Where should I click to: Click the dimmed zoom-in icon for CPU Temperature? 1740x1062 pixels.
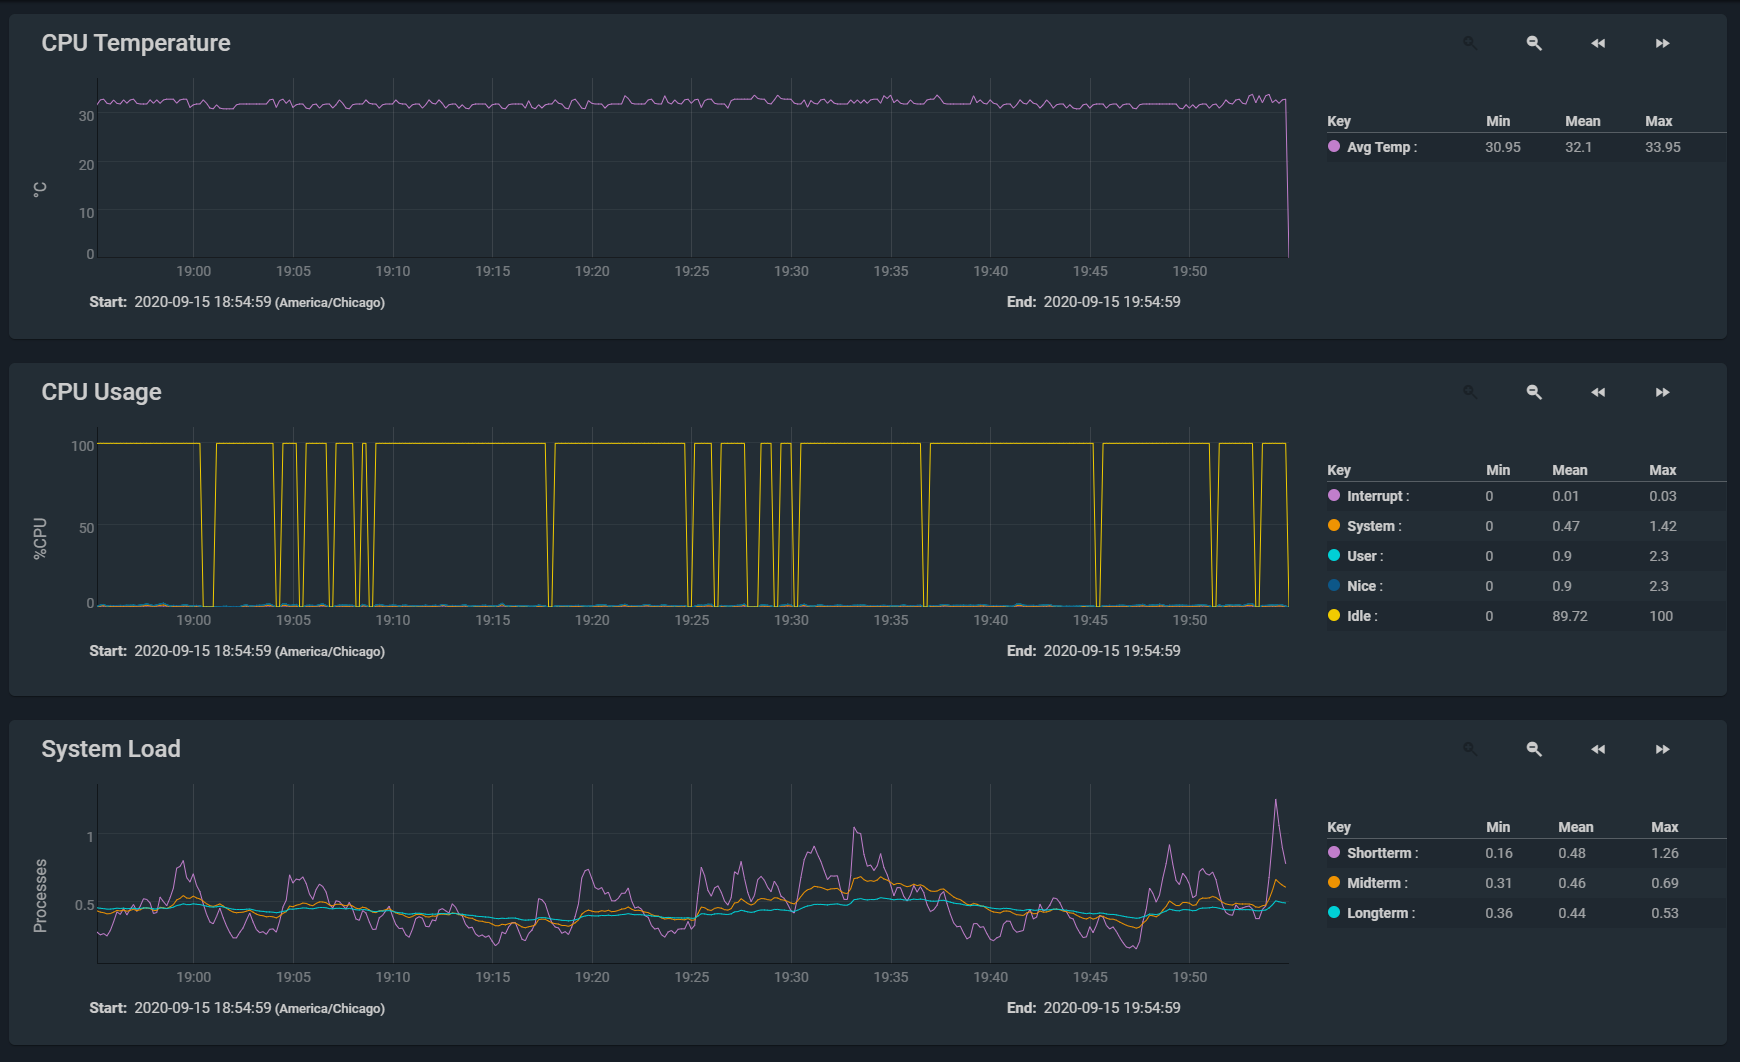click(x=1469, y=43)
